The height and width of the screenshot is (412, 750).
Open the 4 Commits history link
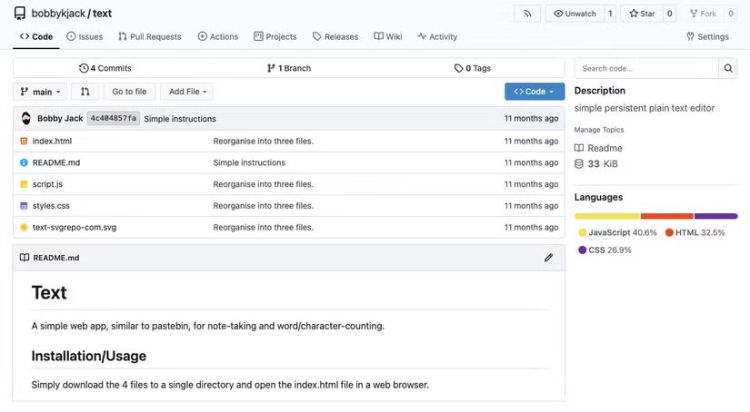(x=105, y=68)
